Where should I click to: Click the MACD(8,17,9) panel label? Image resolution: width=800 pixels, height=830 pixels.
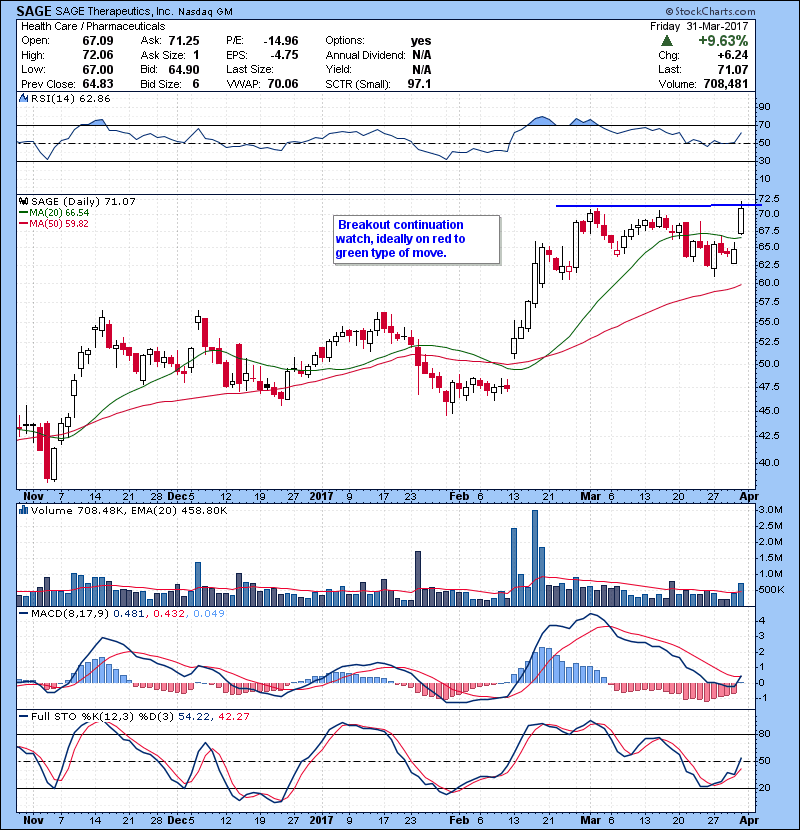pyautogui.click(x=70, y=614)
